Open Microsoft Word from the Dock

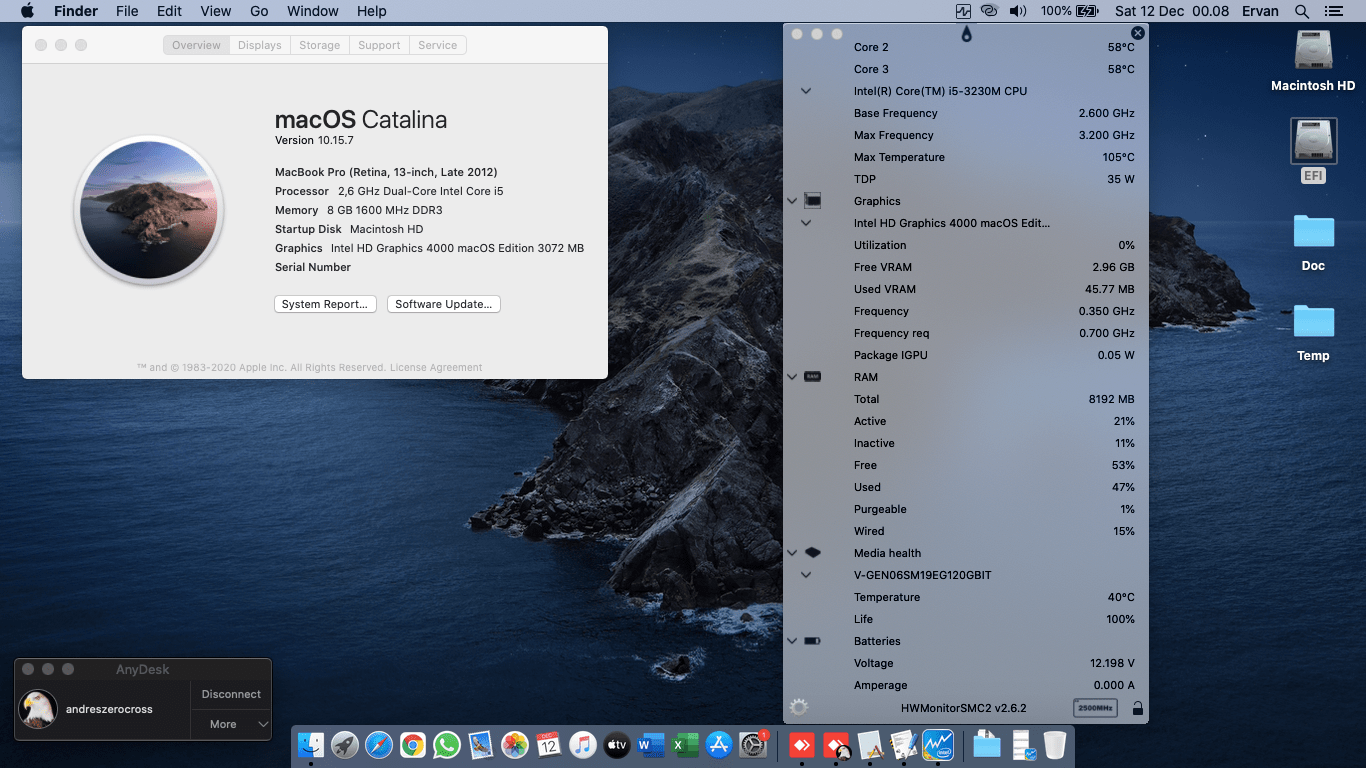[651, 745]
